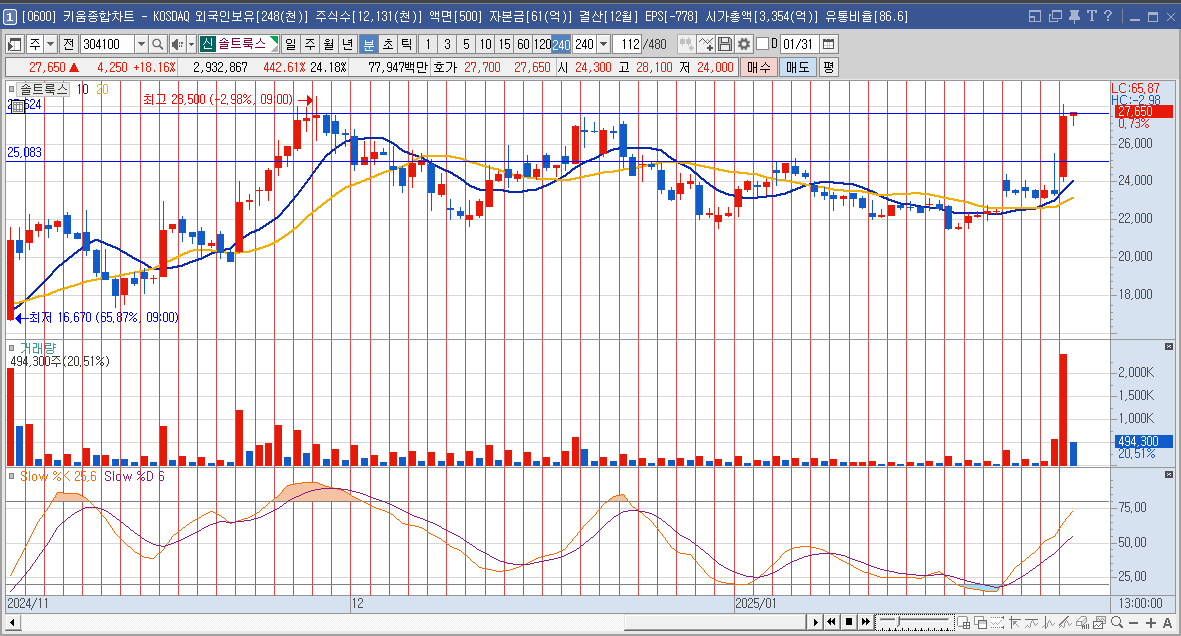Click the pin window icon in title bar
Image resolution: width=1181 pixels, height=636 pixels.
pyautogui.click(x=1075, y=17)
